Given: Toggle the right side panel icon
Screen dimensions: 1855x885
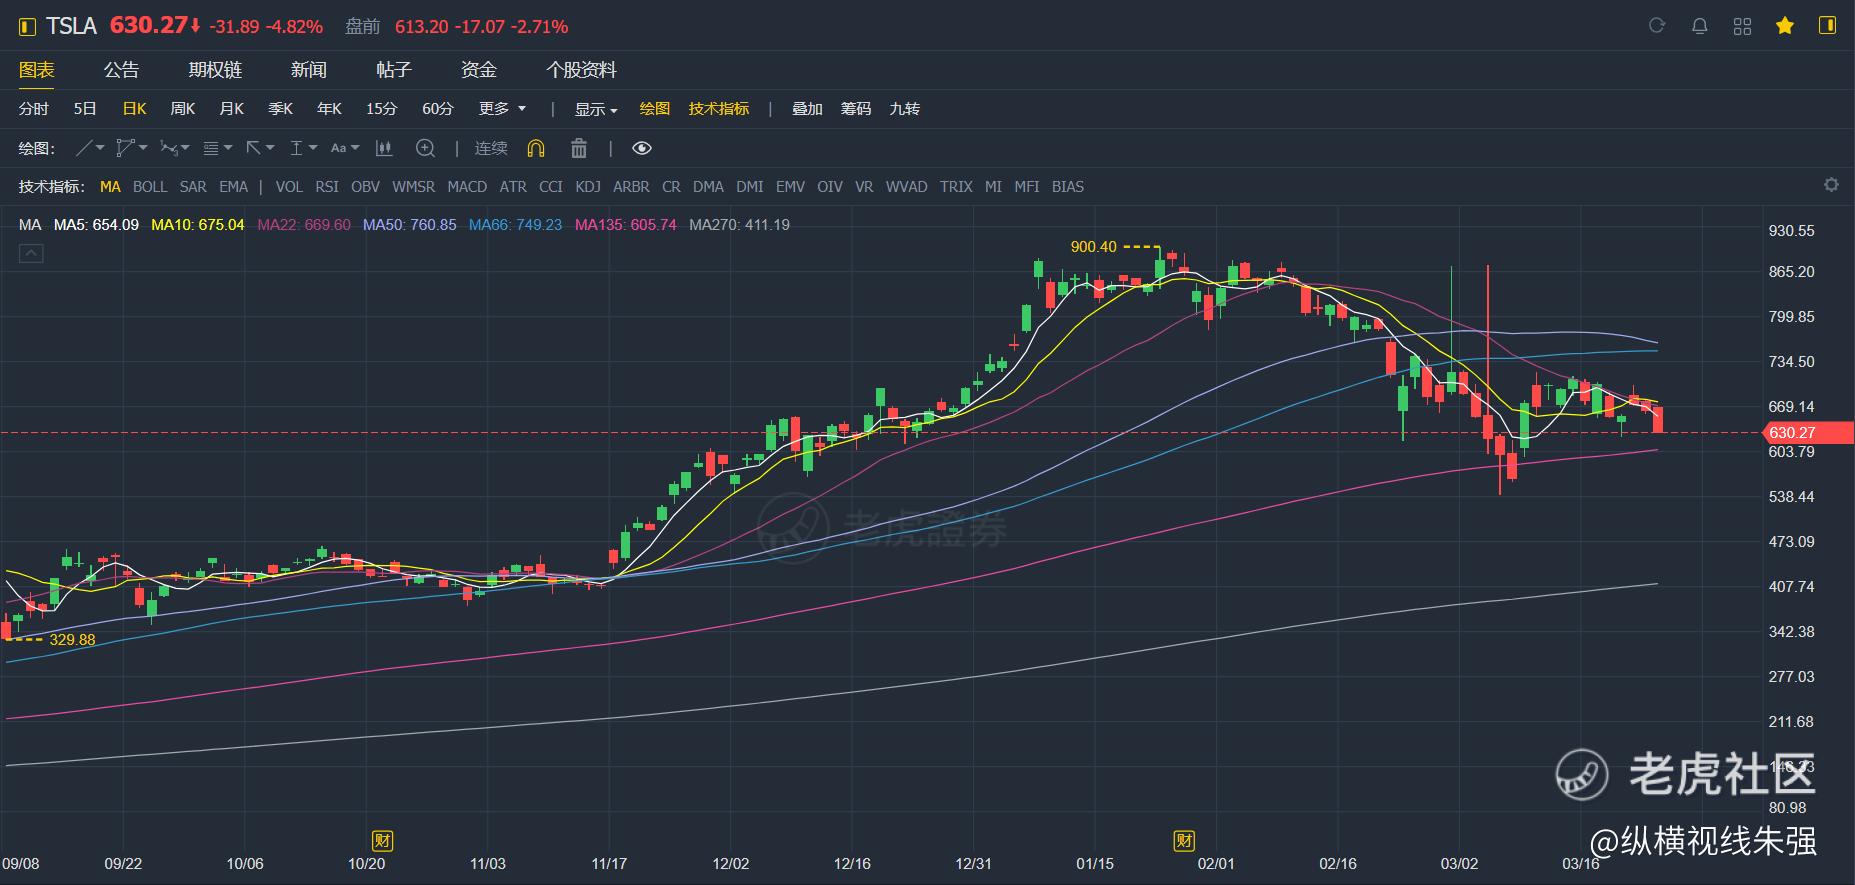Looking at the screenshot, I should tap(1828, 26).
